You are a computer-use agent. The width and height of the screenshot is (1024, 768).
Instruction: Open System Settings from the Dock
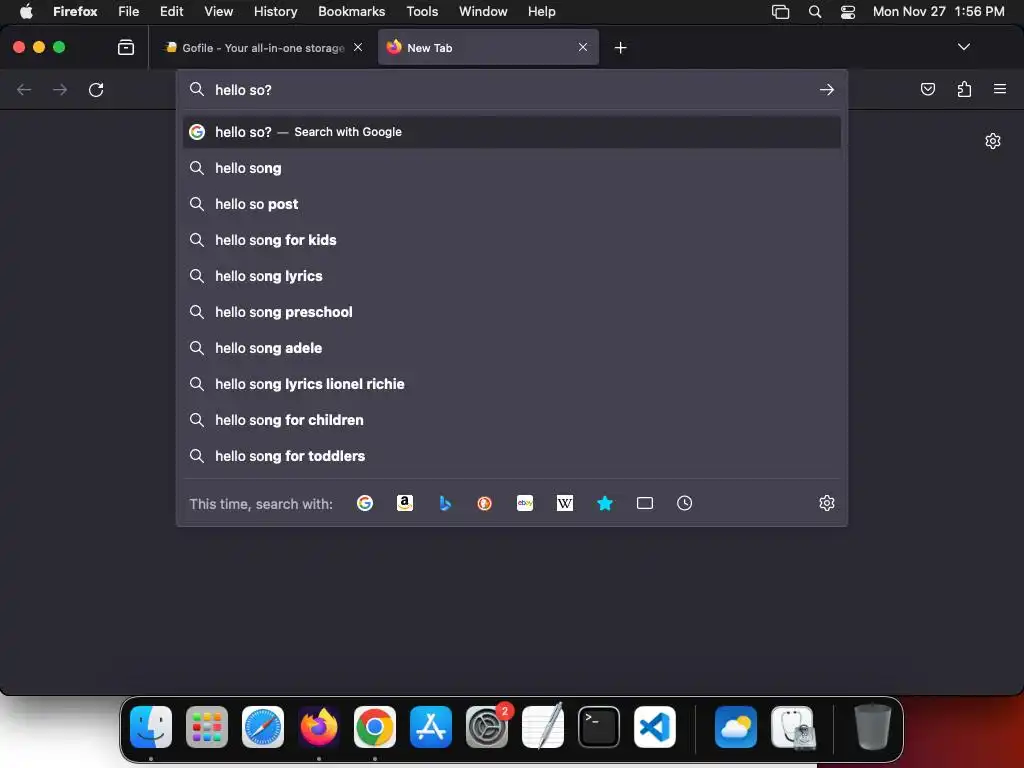point(487,727)
